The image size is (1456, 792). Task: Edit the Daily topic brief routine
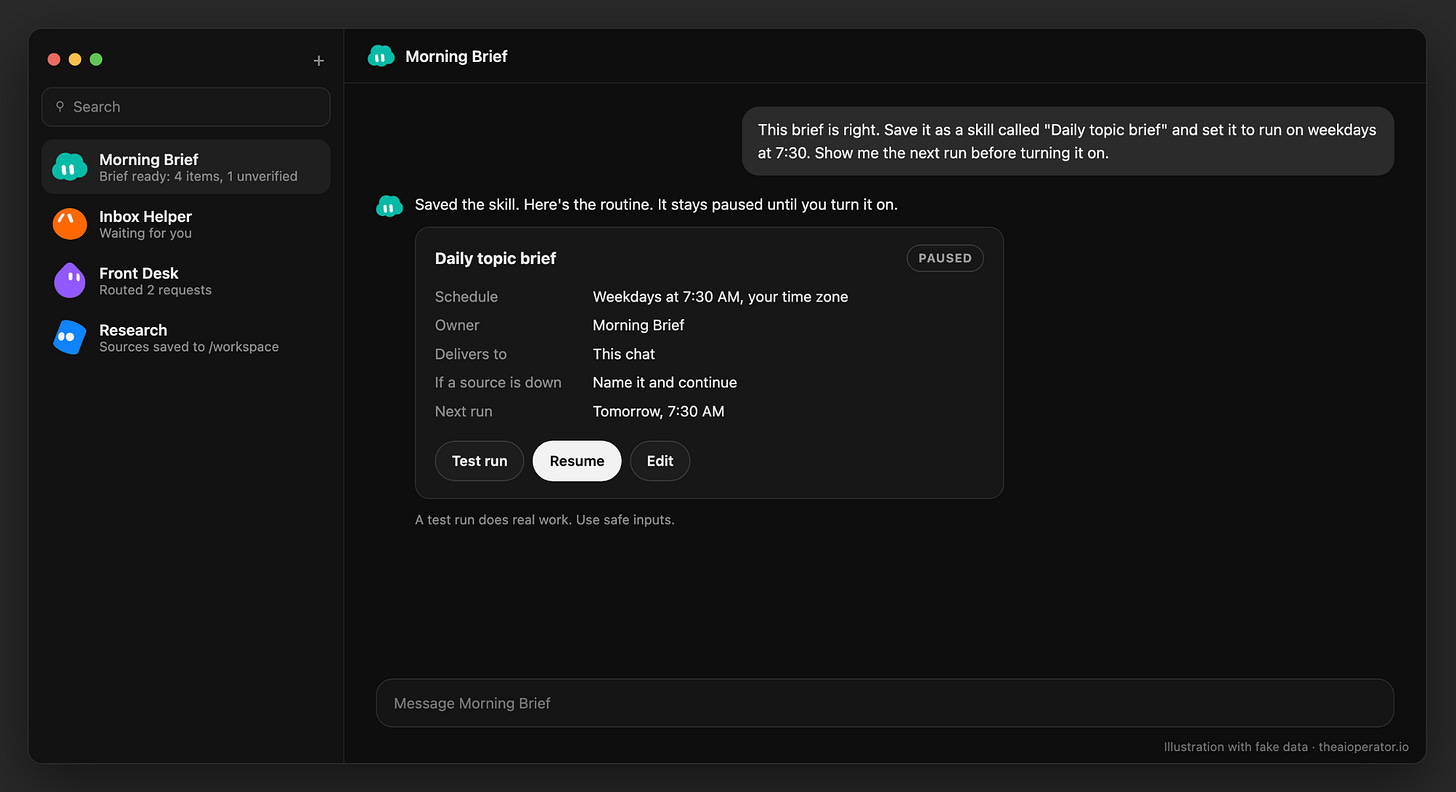tap(660, 461)
